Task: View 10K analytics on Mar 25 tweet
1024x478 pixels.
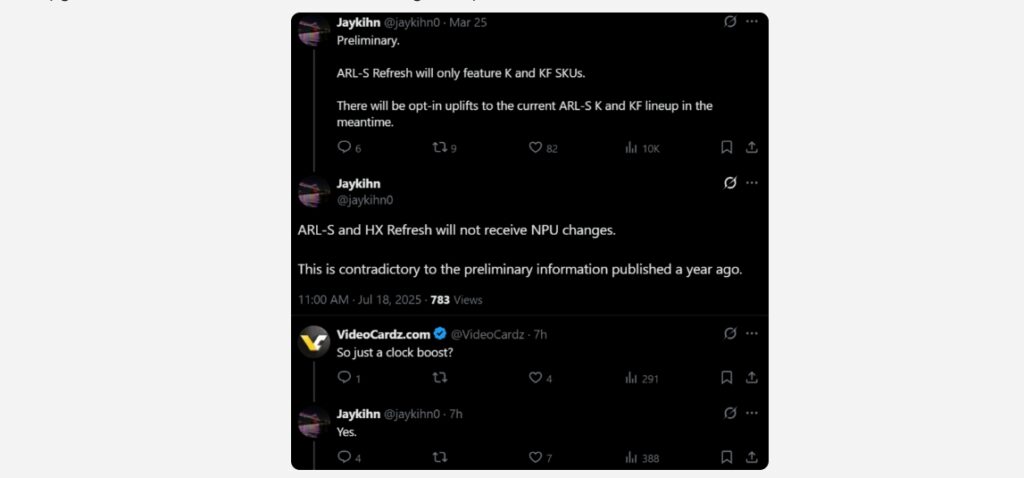Action: tap(642, 148)
